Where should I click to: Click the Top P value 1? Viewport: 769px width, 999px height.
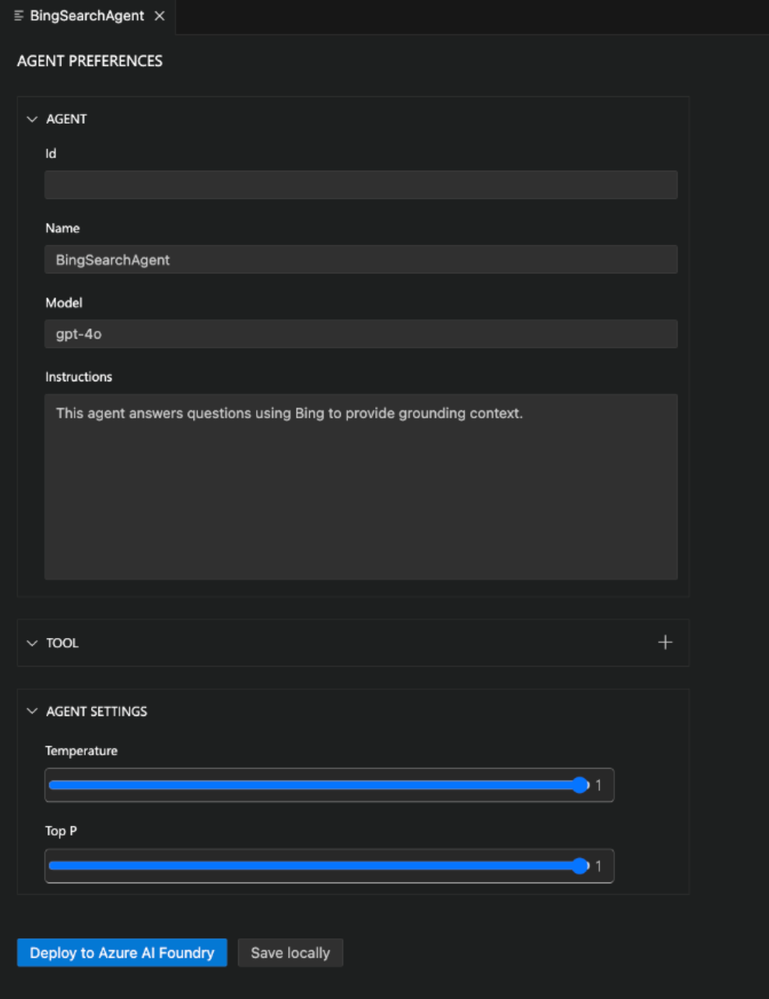click(x=598, y=866)
